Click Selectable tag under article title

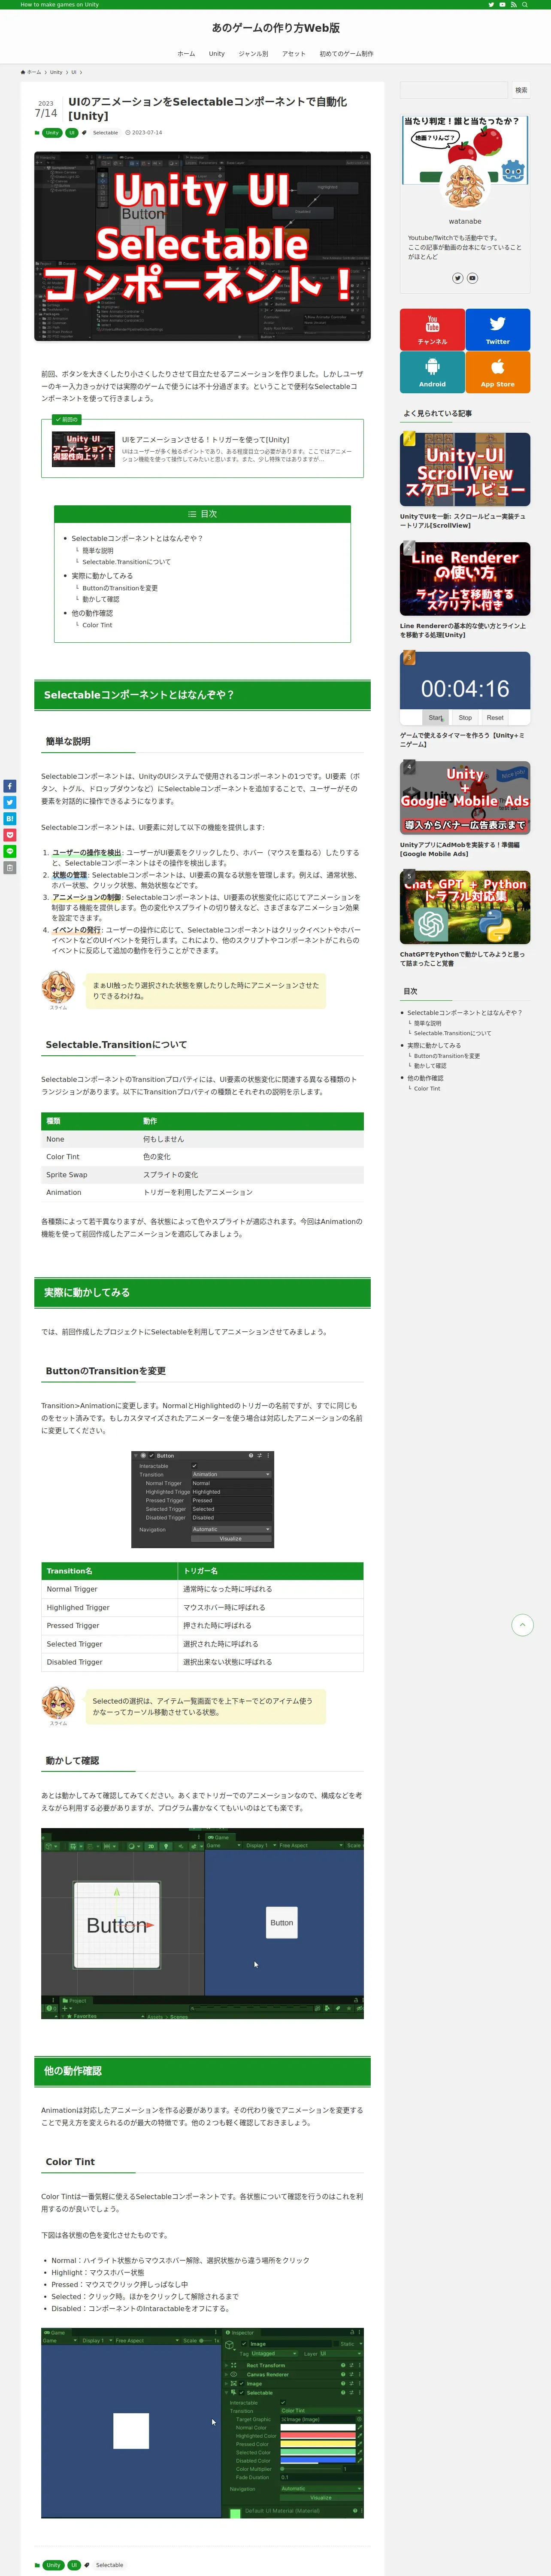coord(105,133)
